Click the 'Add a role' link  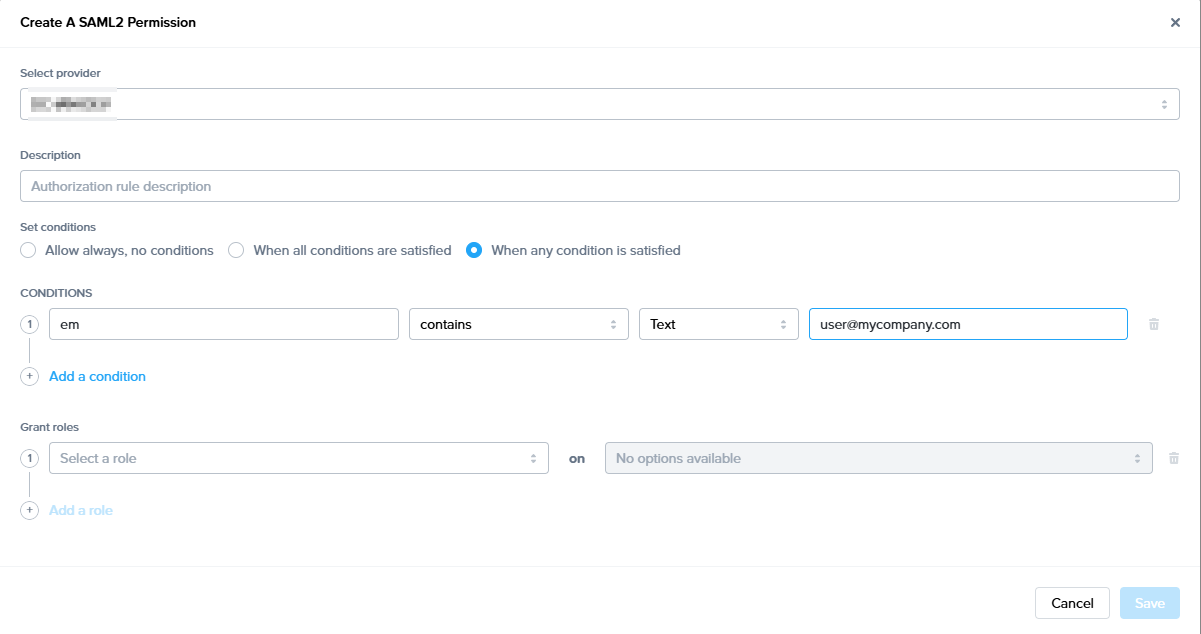pos(81,510)
